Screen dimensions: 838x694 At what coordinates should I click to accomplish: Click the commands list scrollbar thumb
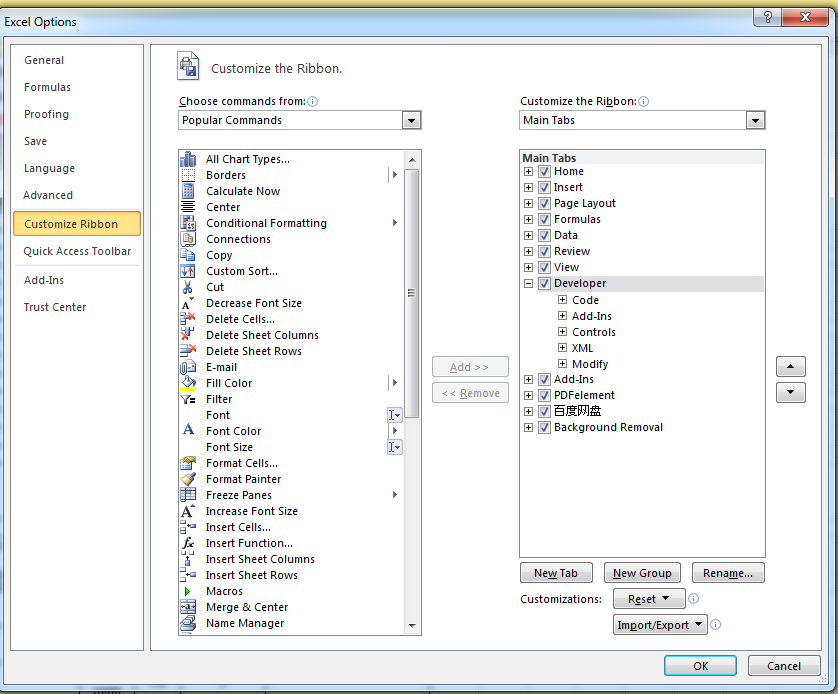point(411,293)
